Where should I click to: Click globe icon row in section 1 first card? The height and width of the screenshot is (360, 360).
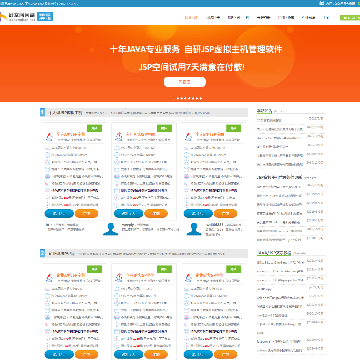tap(73, 176)
